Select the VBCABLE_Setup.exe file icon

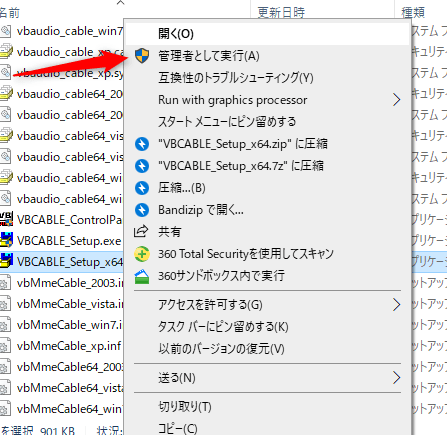6,240
